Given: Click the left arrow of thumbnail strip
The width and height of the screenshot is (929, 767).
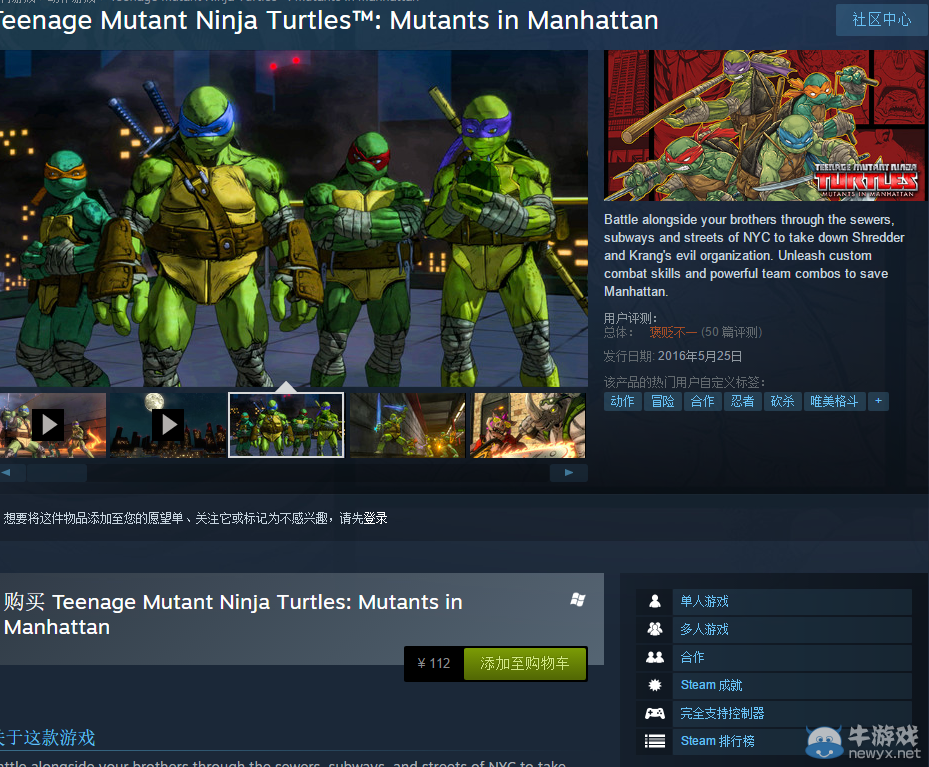Looking at the screenshot, I should click(9, 473).
